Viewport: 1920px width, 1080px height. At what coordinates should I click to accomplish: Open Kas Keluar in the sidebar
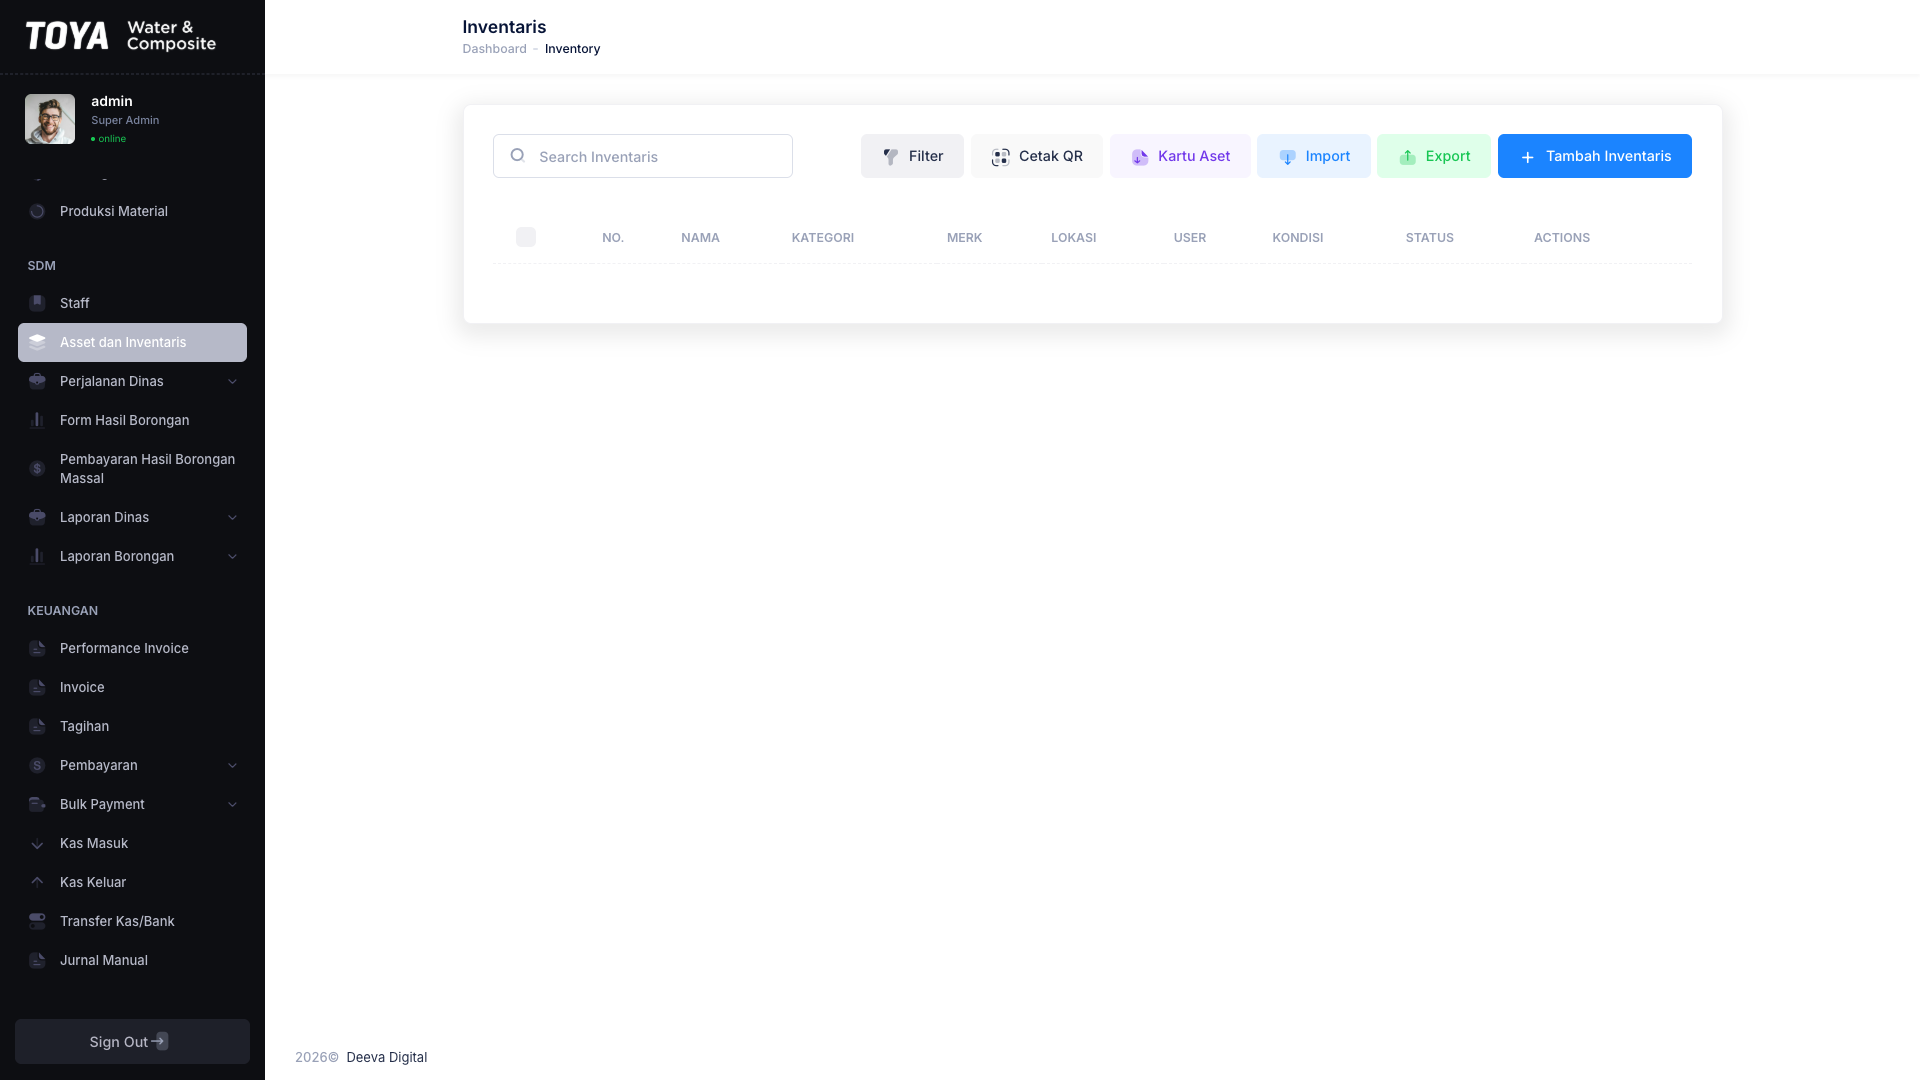pyautogui.click(x=132, y=882)
